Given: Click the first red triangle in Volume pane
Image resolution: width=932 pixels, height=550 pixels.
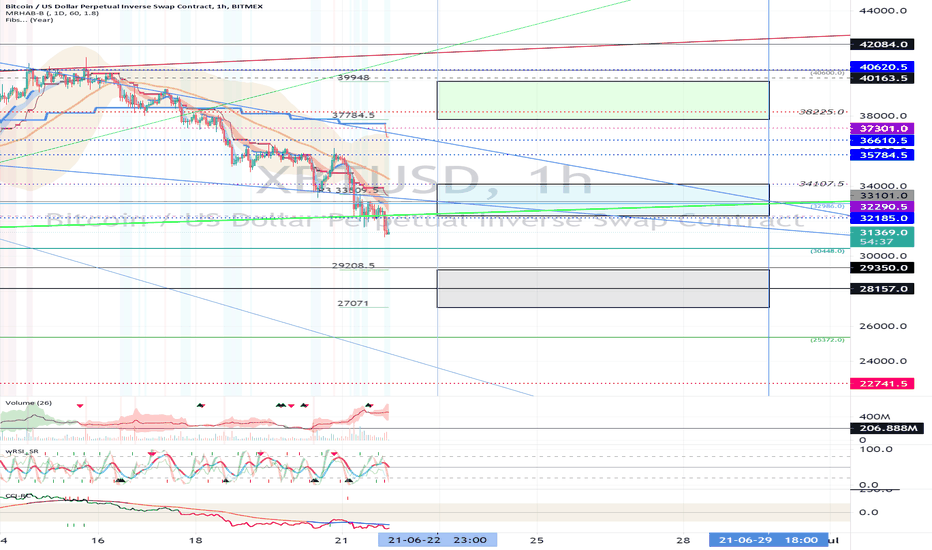Looking at the screenshot, I should [x=80, y=406].
